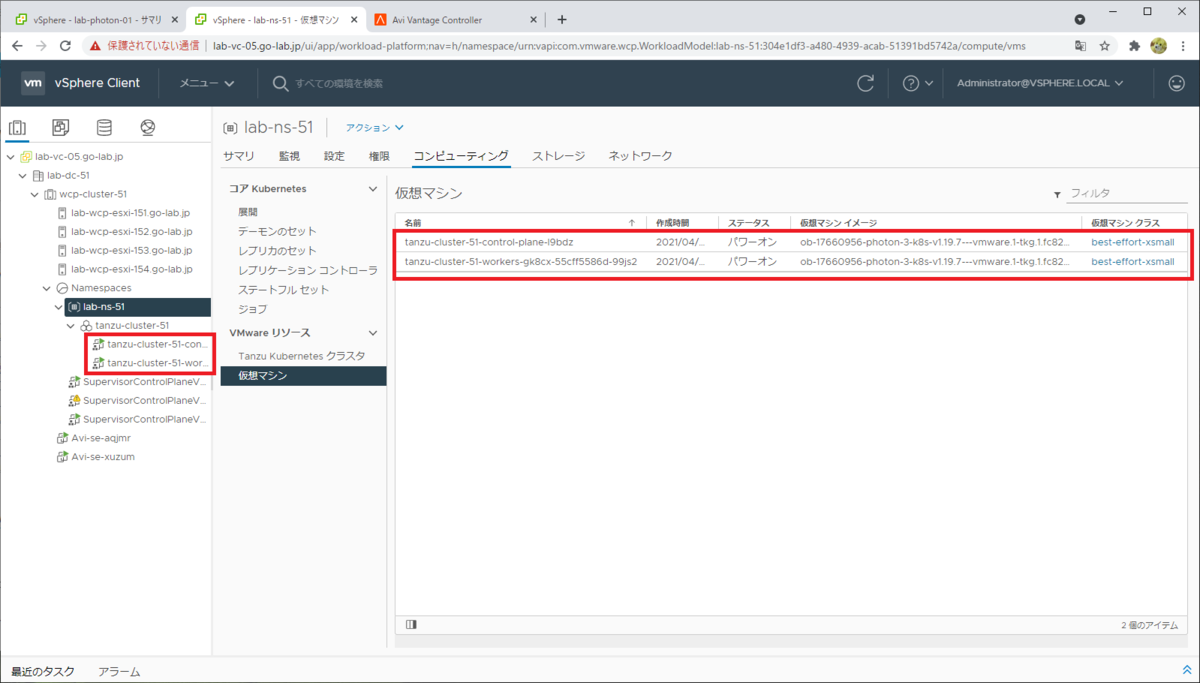1200x683 pixels.
Task: Switch to the 監視 tab
Action: pyautogui.click(x=289, y=156)
